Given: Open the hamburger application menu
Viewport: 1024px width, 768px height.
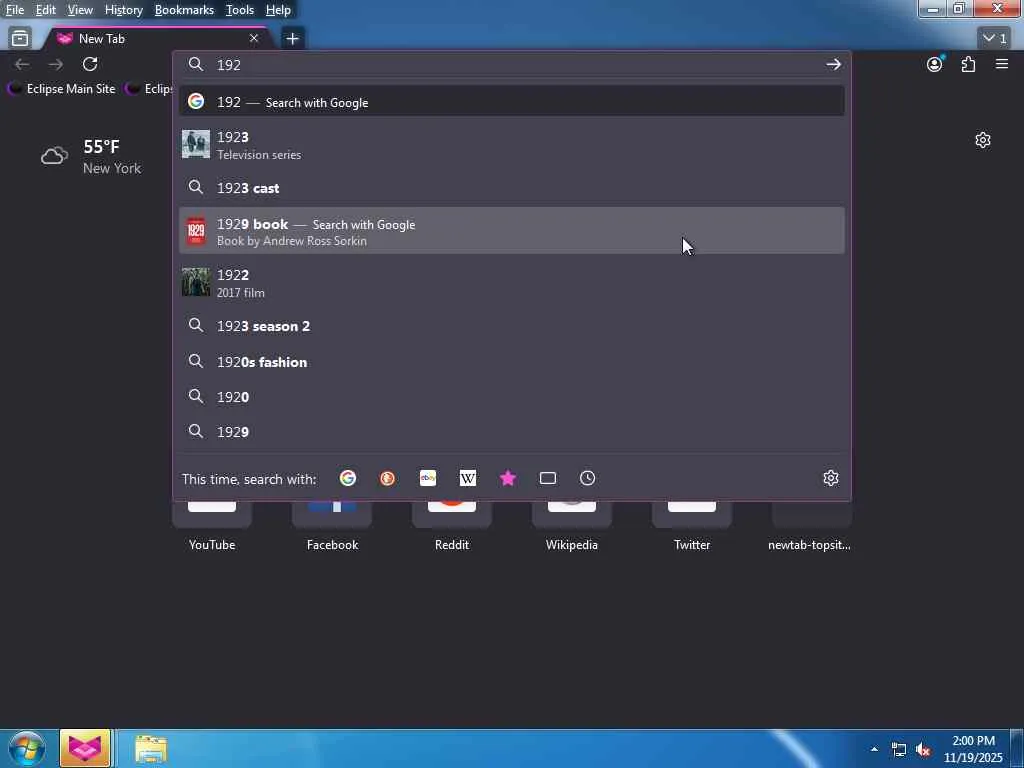Looking at the screenshot, I should pos(1002,64).
